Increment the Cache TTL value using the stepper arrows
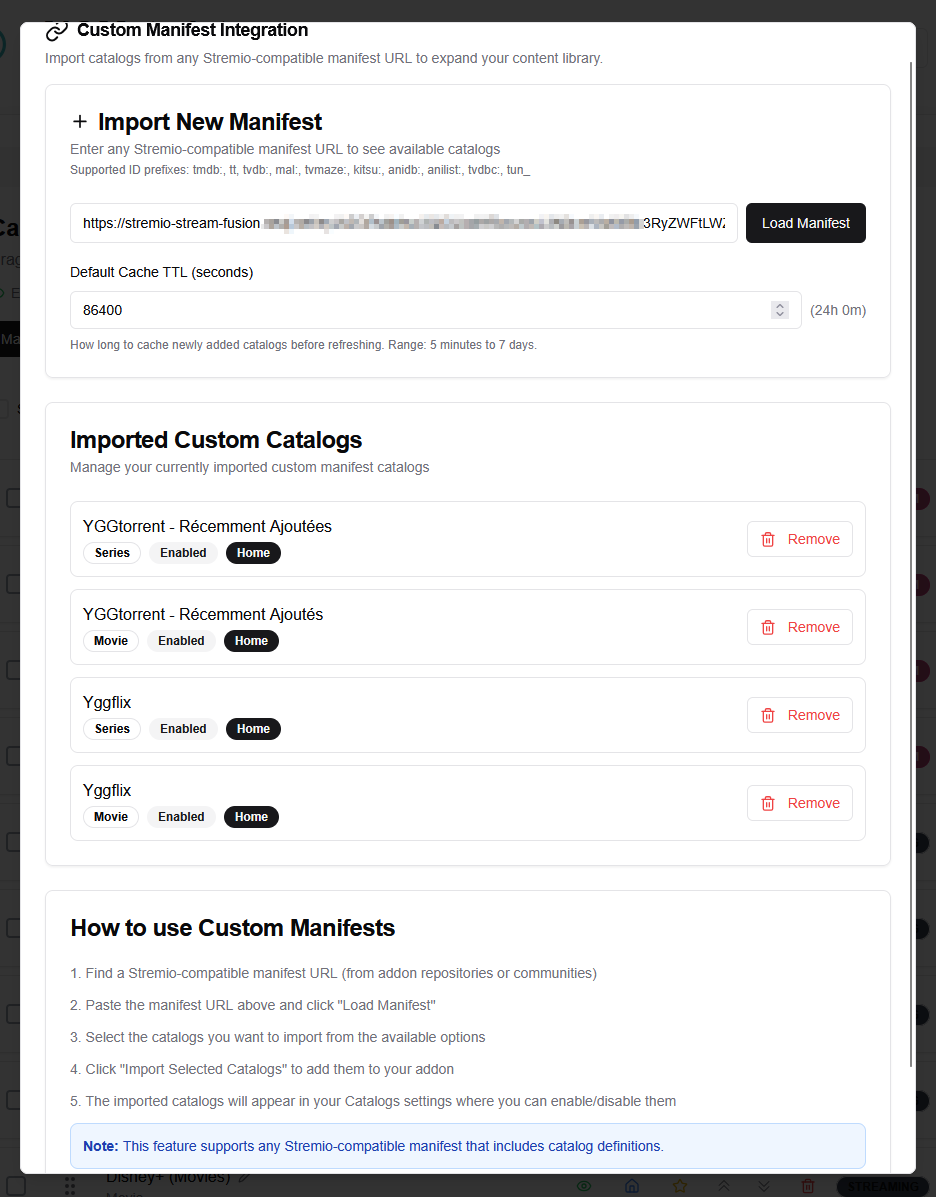936x1197 pixels. coord(780,310)
